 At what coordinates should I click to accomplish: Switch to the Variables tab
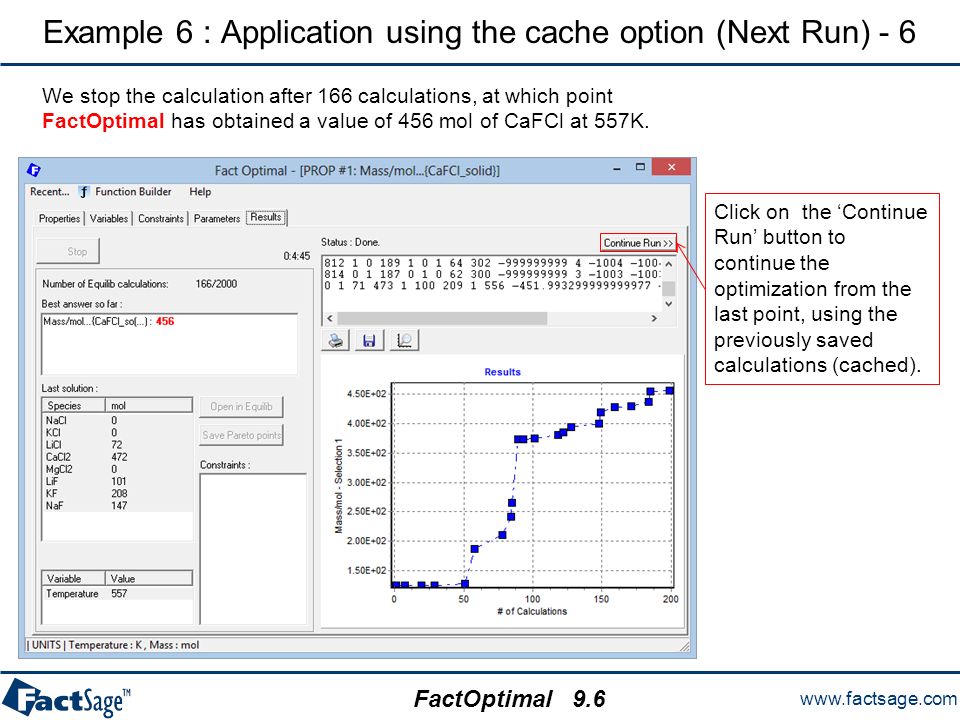pyautogui.click(x=108, y=219)
